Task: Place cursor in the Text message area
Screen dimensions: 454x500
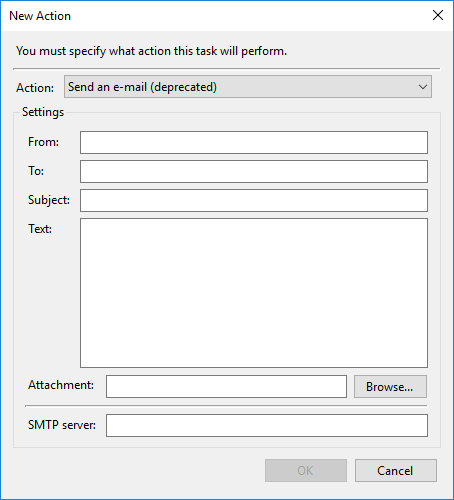Action: click(x=254, y=293)
